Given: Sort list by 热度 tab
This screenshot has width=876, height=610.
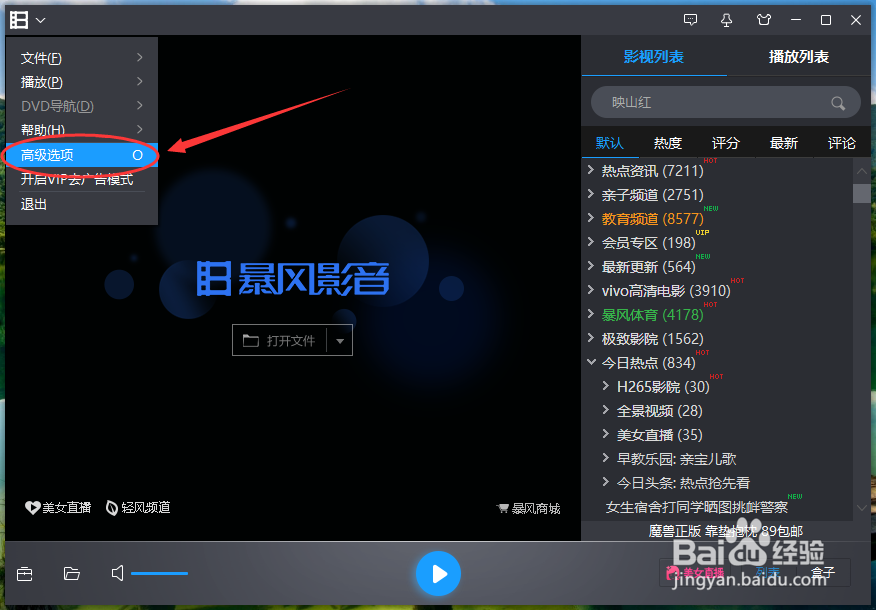Looking at the screenshot, I should click(668, 144).
